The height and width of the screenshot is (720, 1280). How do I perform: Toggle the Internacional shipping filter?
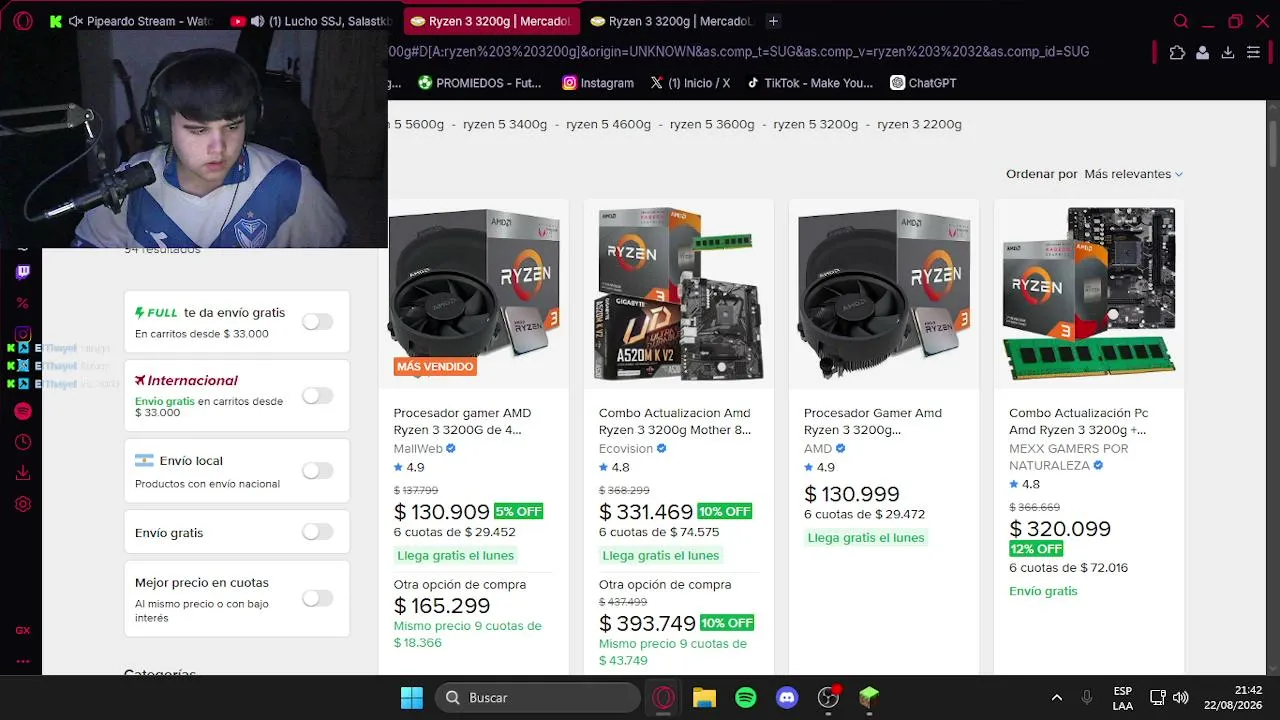pos(317,396)
